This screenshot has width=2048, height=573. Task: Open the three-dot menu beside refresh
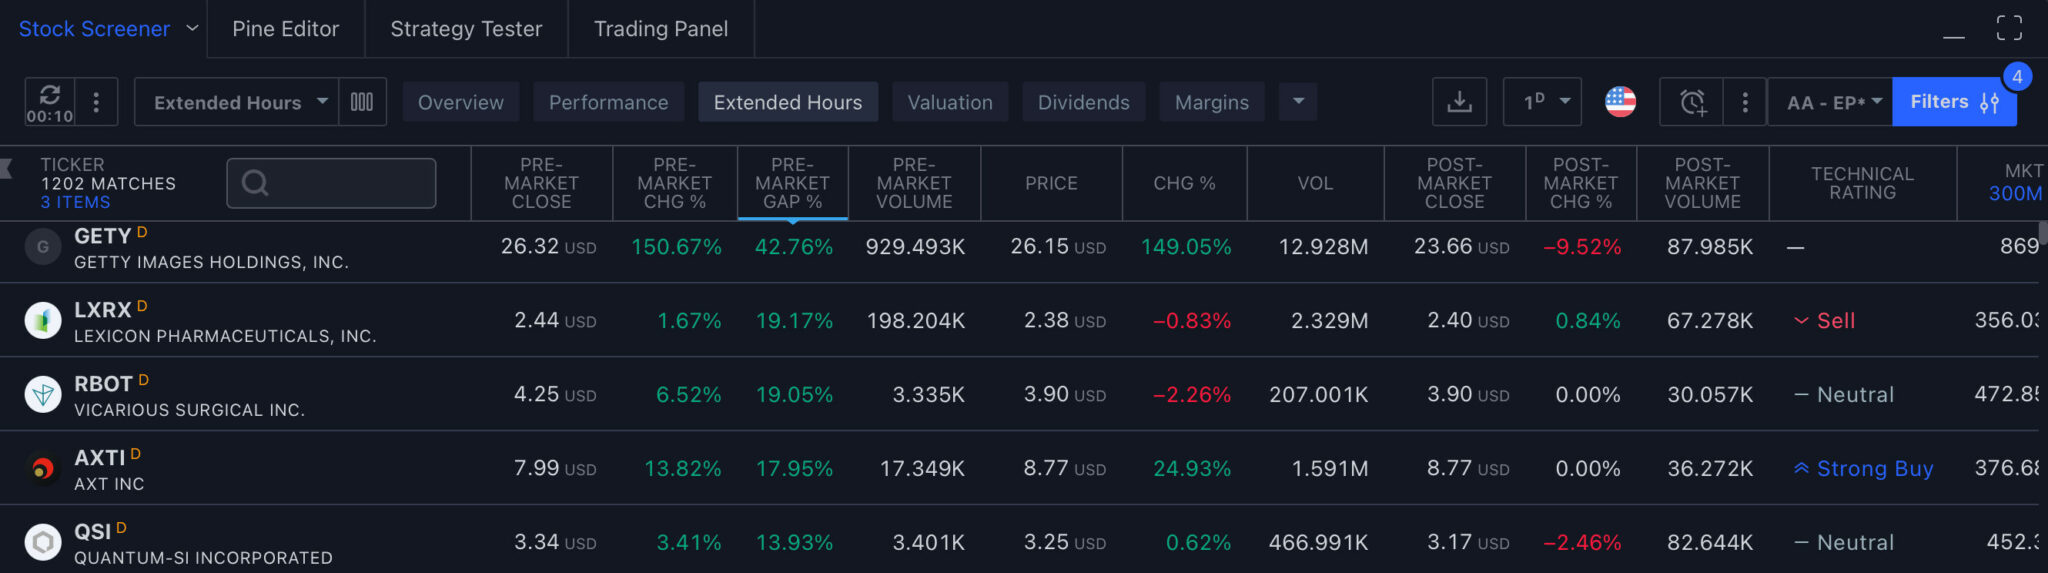point(96,102)
